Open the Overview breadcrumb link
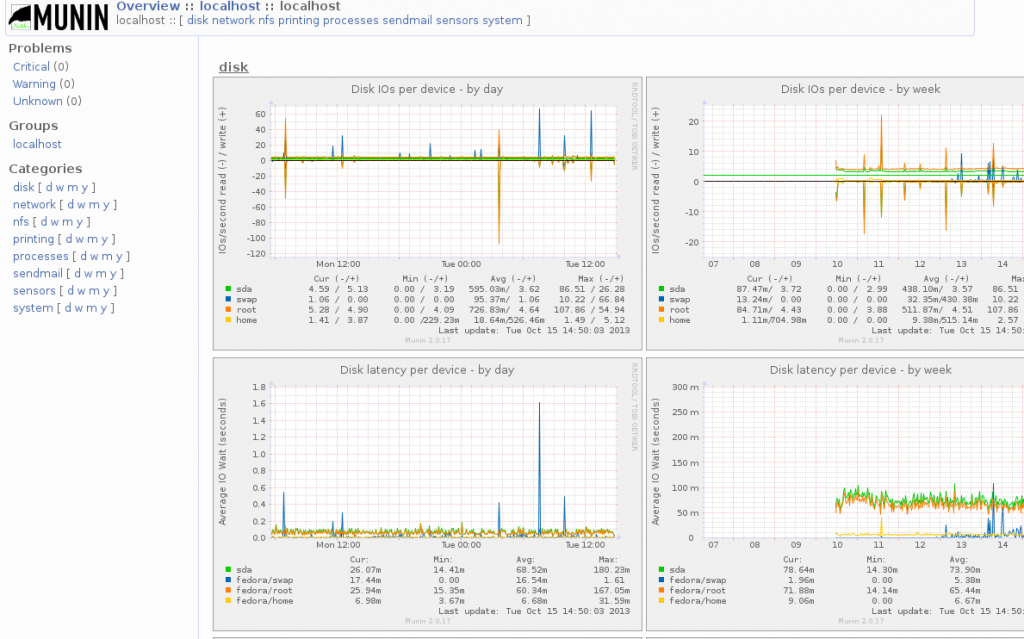Image resolution: width=1024 pixels, height=639 pixels. [x=148, y=6]
